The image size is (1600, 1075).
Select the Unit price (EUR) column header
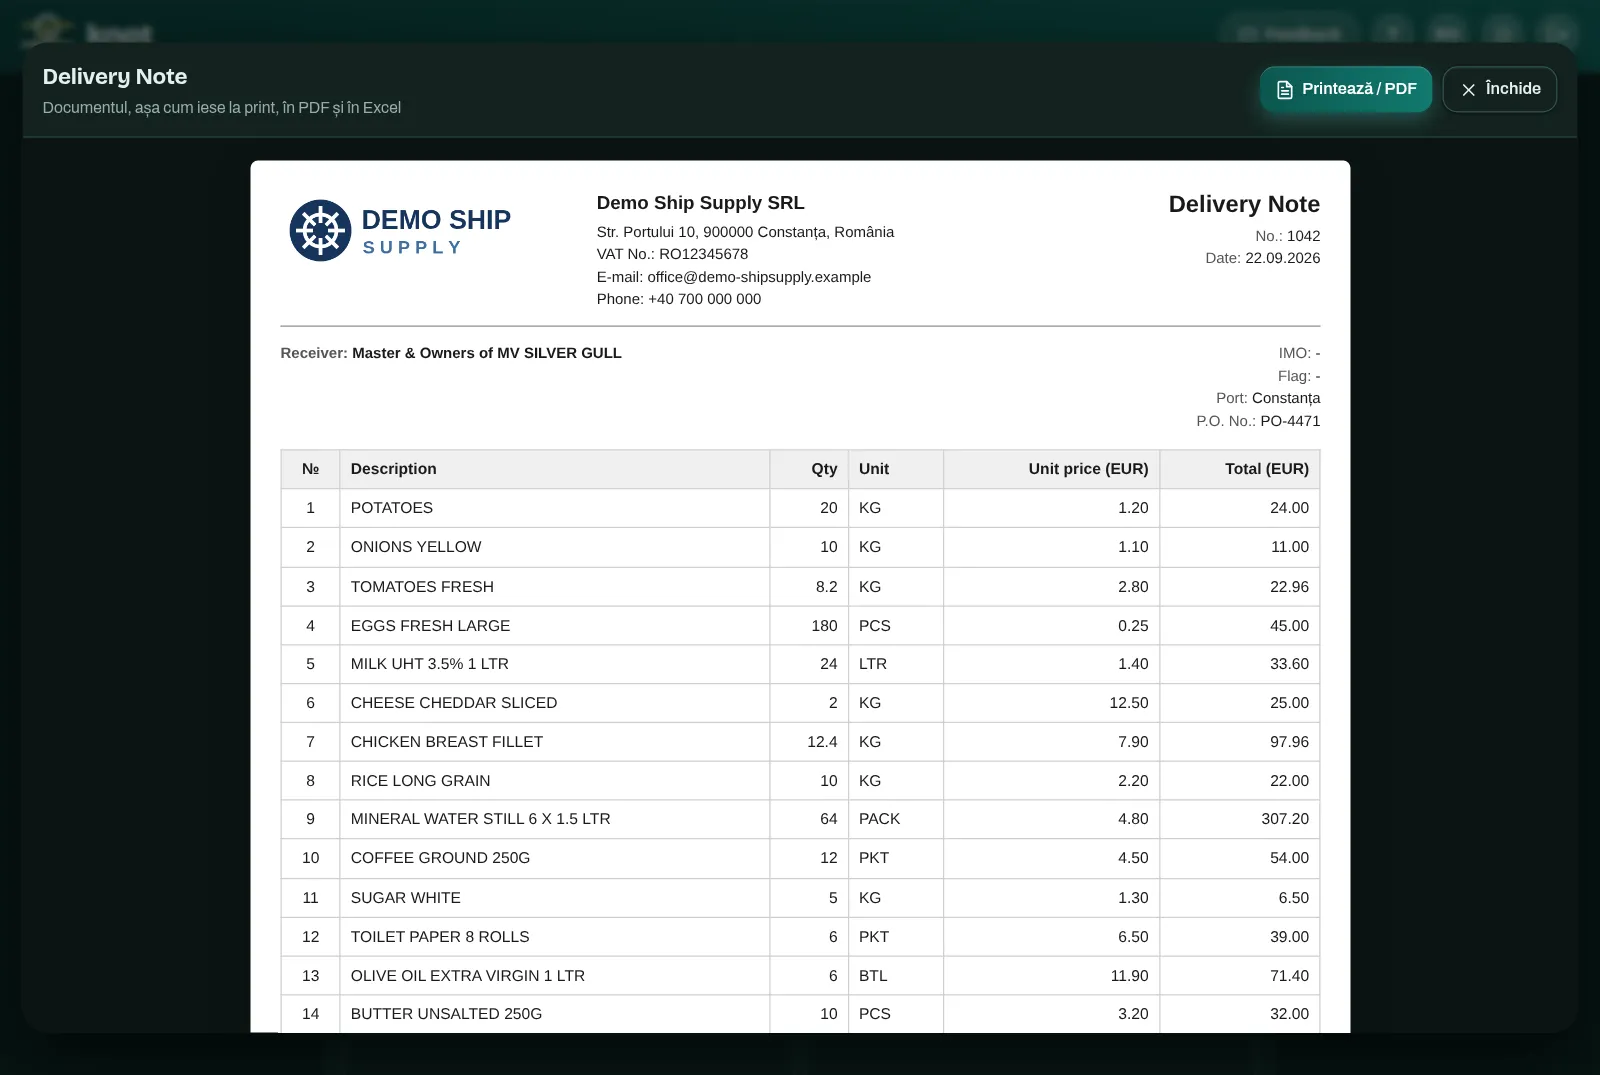1051,469
